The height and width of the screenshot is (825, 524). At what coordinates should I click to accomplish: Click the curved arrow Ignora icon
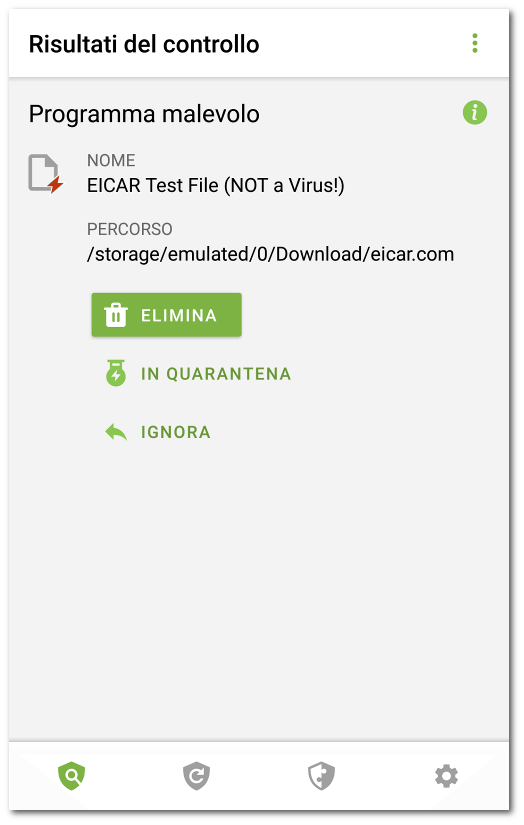(116, 432)
